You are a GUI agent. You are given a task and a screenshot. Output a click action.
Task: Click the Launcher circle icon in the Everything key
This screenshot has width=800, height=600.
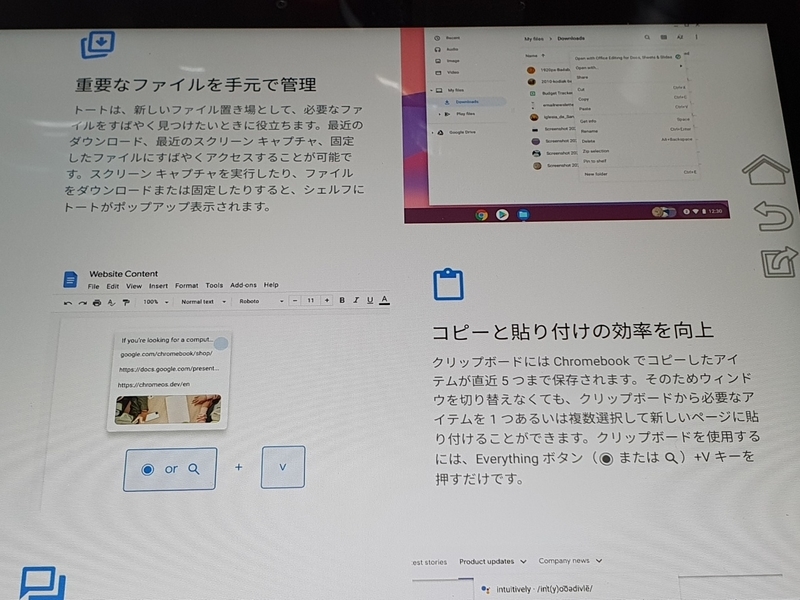click(x=147, y=469)
